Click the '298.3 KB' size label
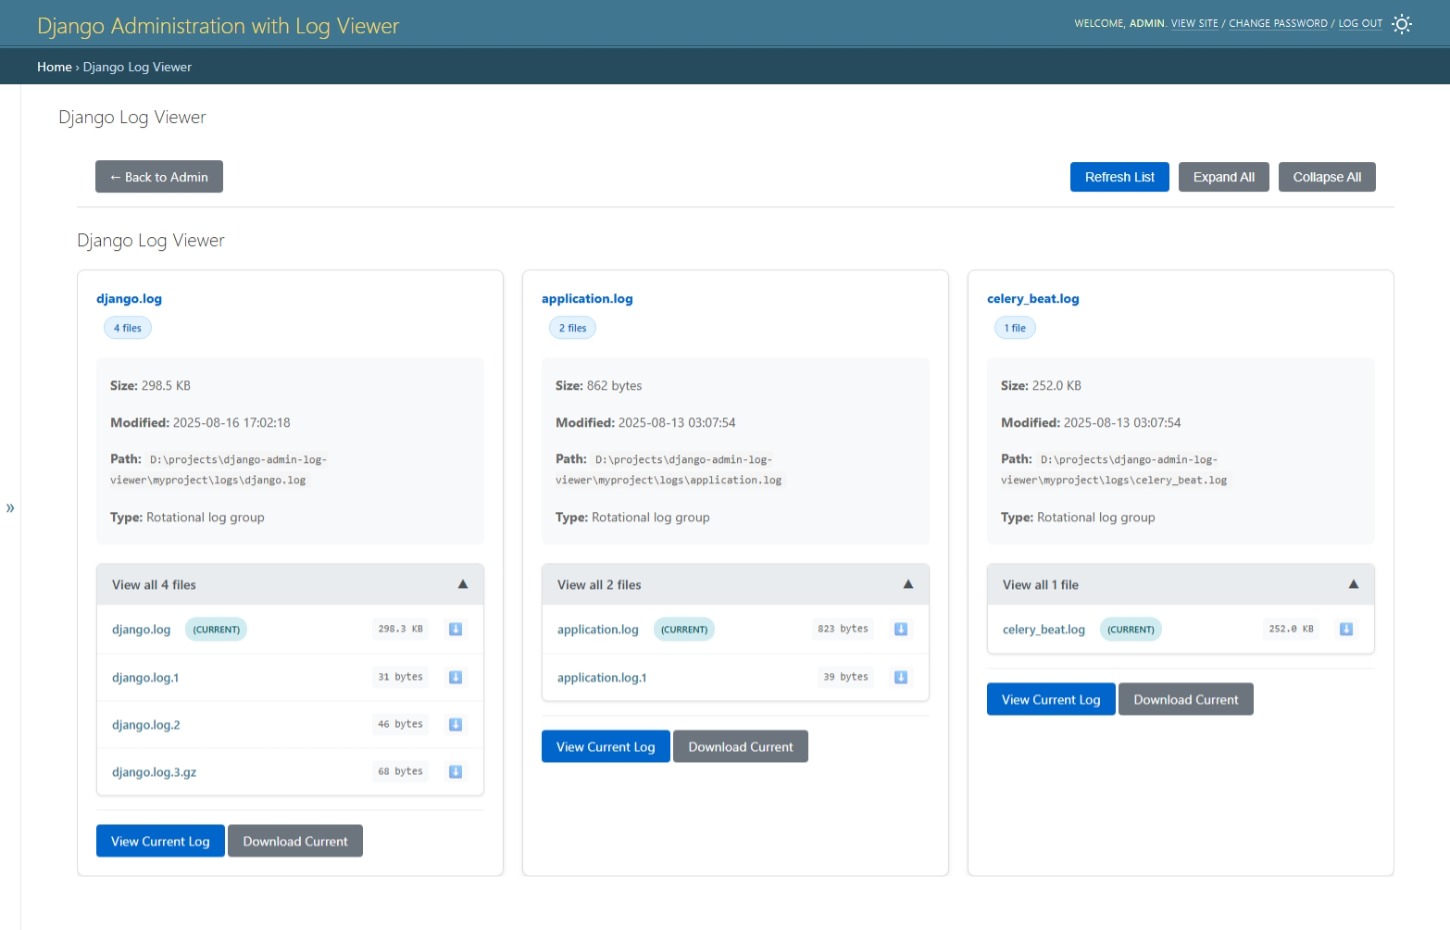 (x=400, y=629)
